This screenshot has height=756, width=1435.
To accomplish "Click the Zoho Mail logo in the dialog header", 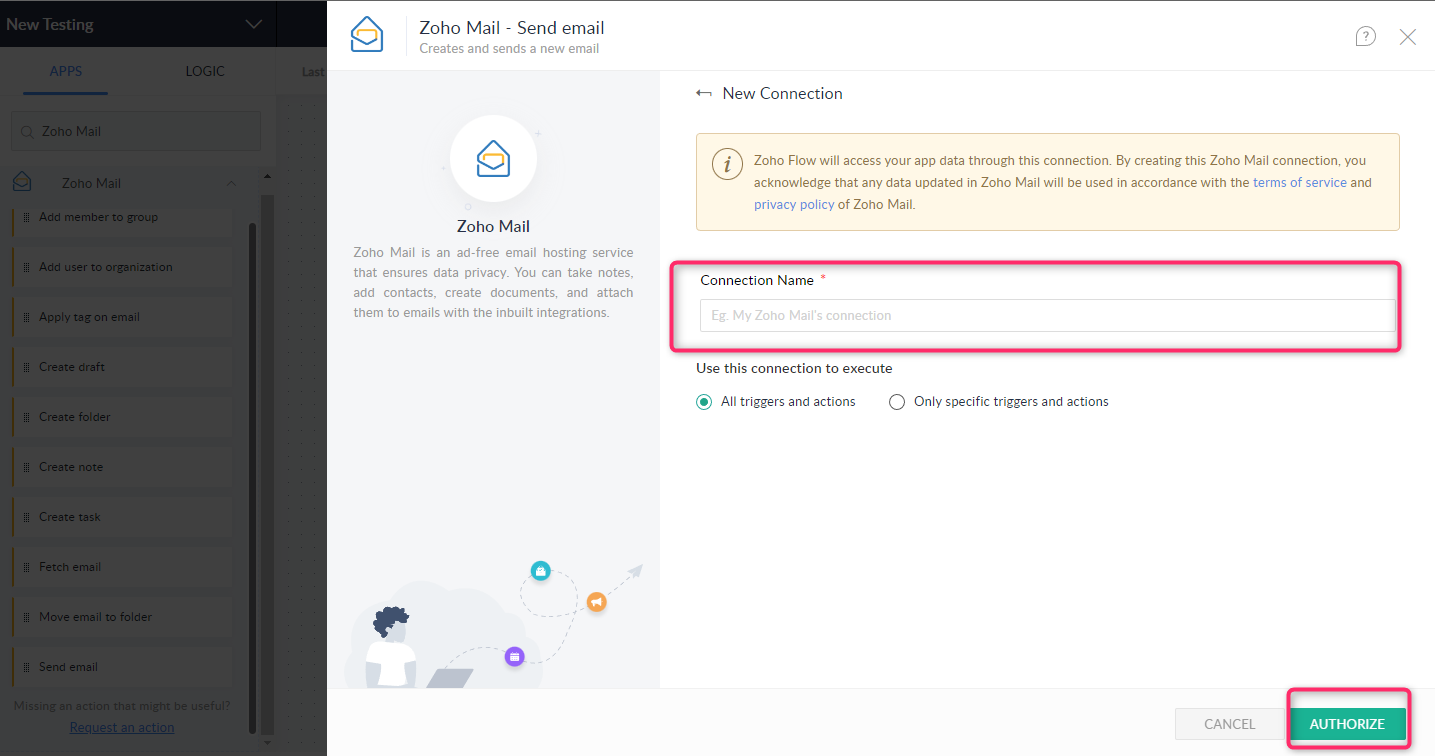I will pyautogui.click(x=367, y=34).
